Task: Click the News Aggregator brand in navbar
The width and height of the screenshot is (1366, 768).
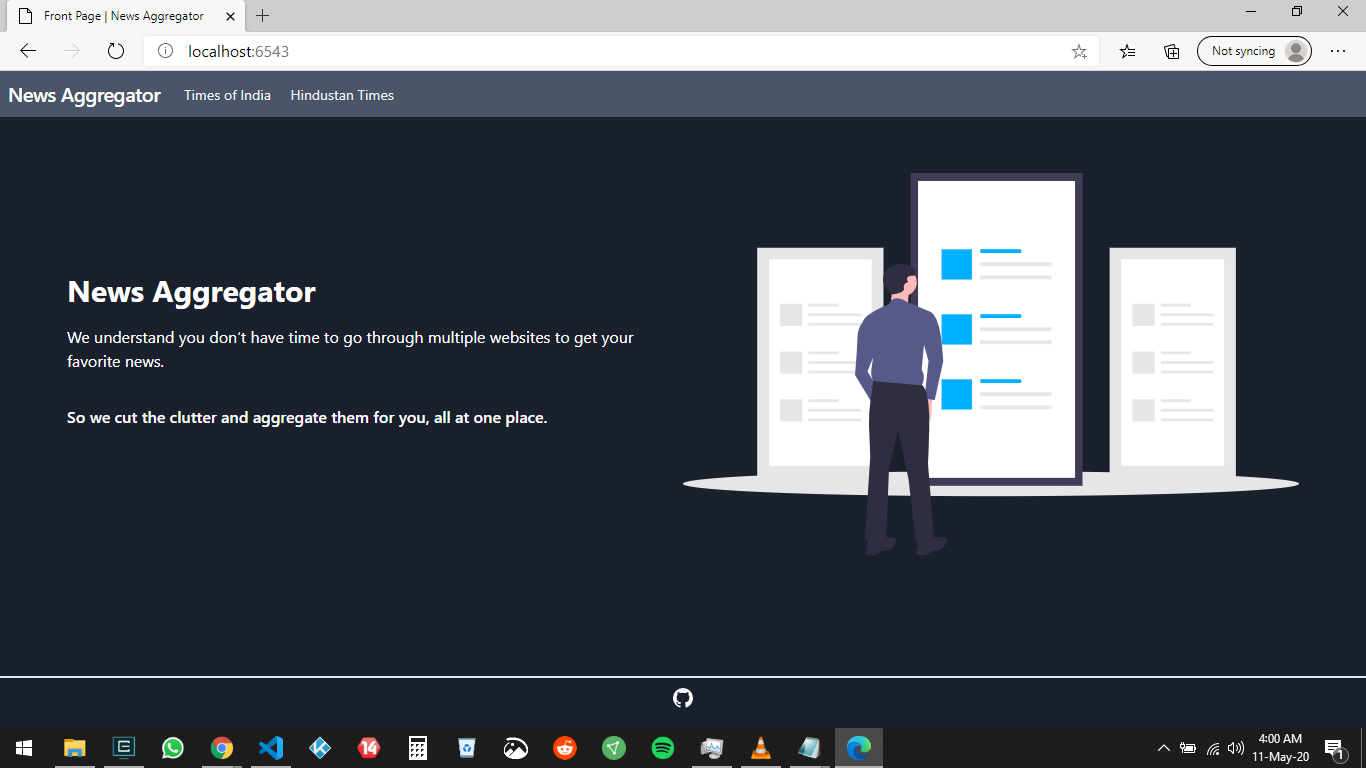Action: pos(85,95)
